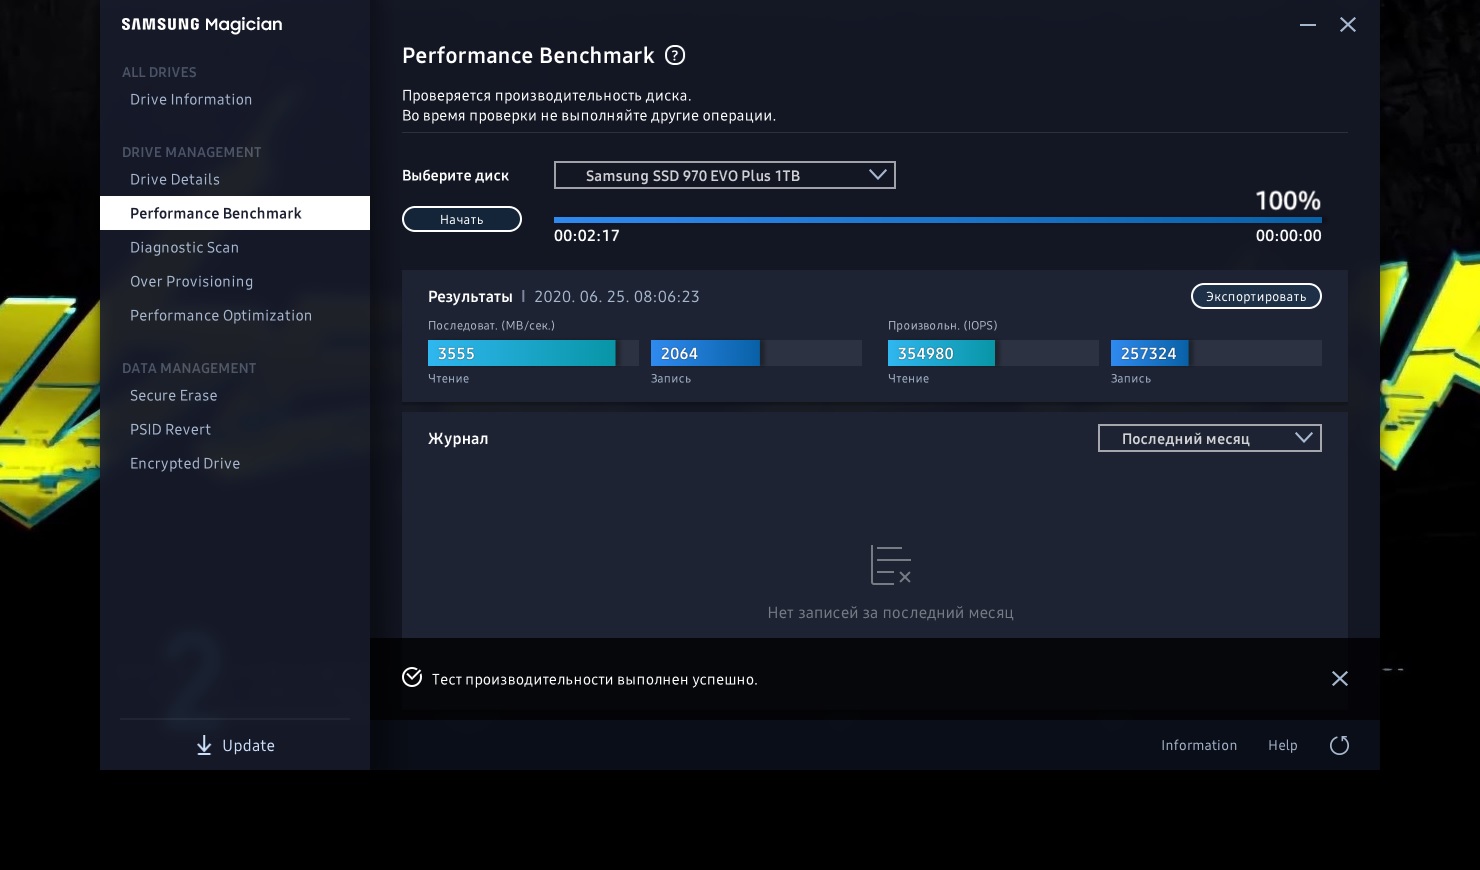Click the elapsed time 00:02:17
This screenshot has height=870, width=1480.
(587, 236)
